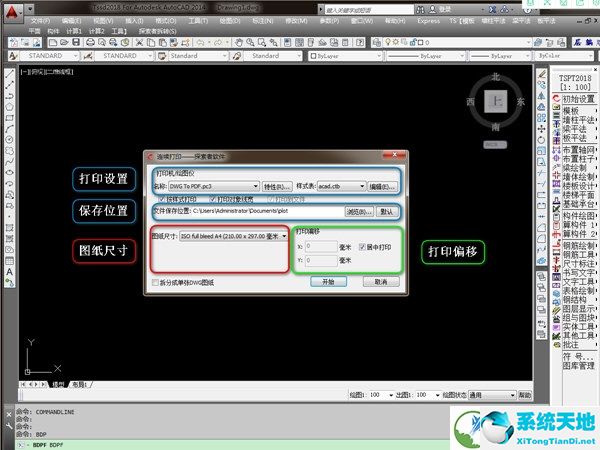Image resolution: width=600 pixels, height=450 pixels.
Task: Select the Rectangle tool in left toolbar
Action: 10,118
